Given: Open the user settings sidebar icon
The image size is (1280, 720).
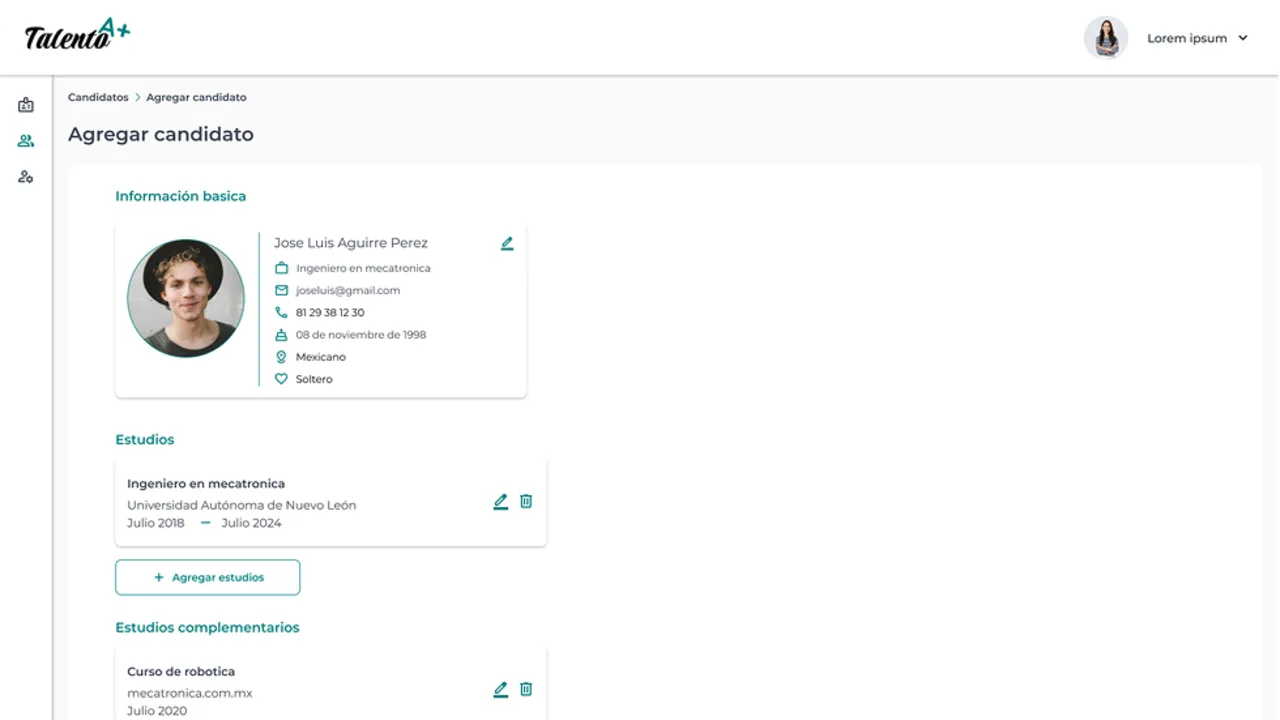Looking at the screenshot, I should click(26, 177).
